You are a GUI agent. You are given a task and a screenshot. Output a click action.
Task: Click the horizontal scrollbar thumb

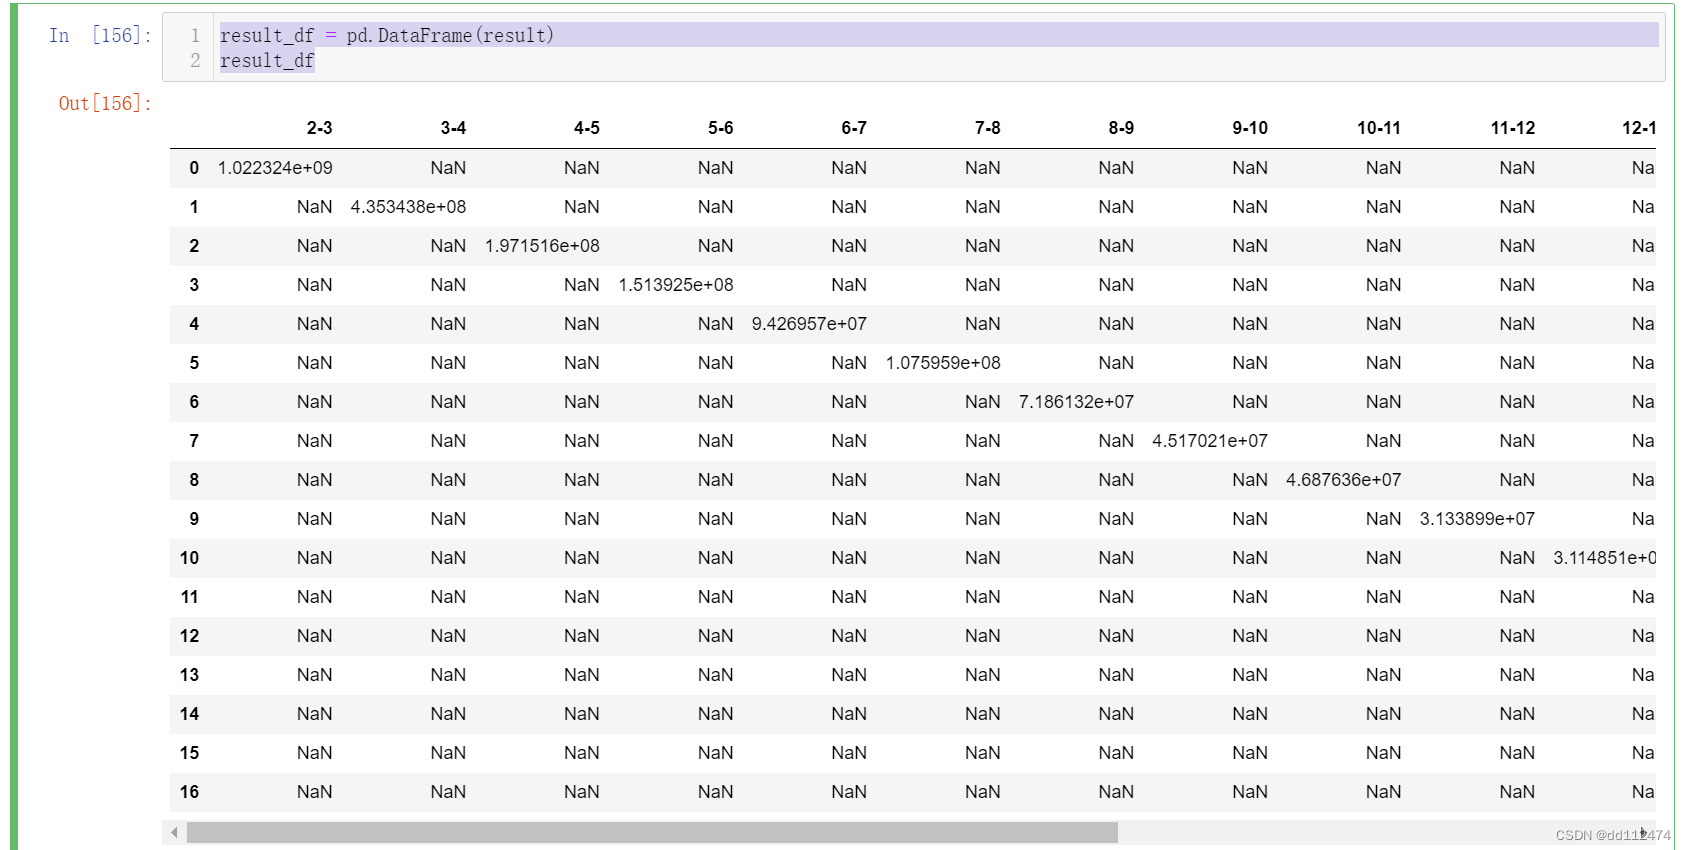coord(652,833)
